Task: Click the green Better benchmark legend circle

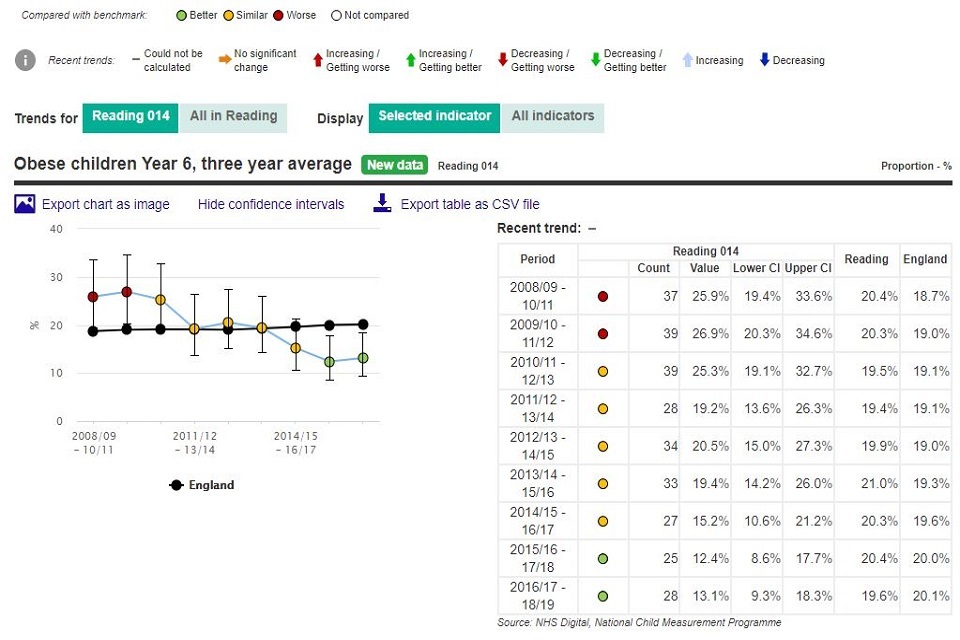Action: [180, 15]
